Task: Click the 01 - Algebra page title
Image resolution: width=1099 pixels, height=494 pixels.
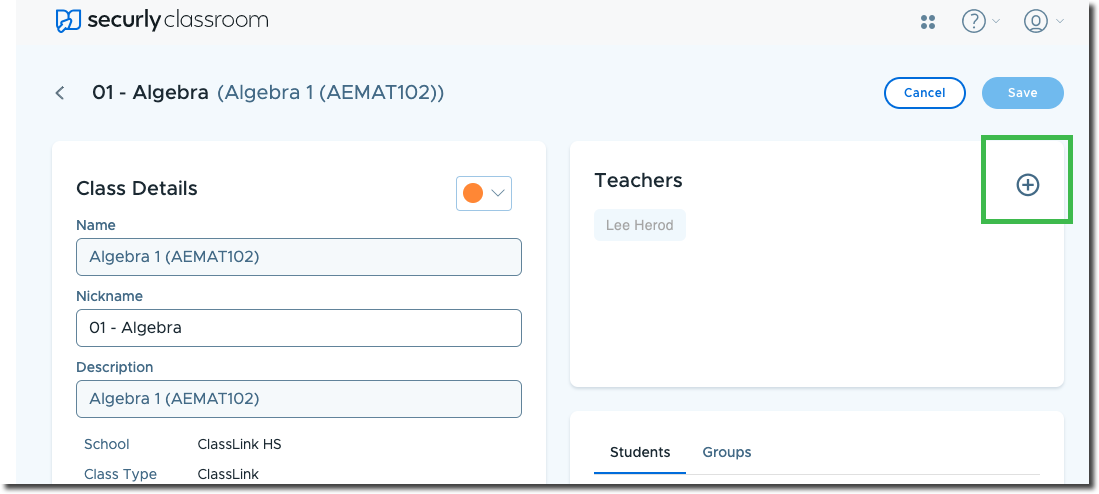Action: (x=150, y=93)
